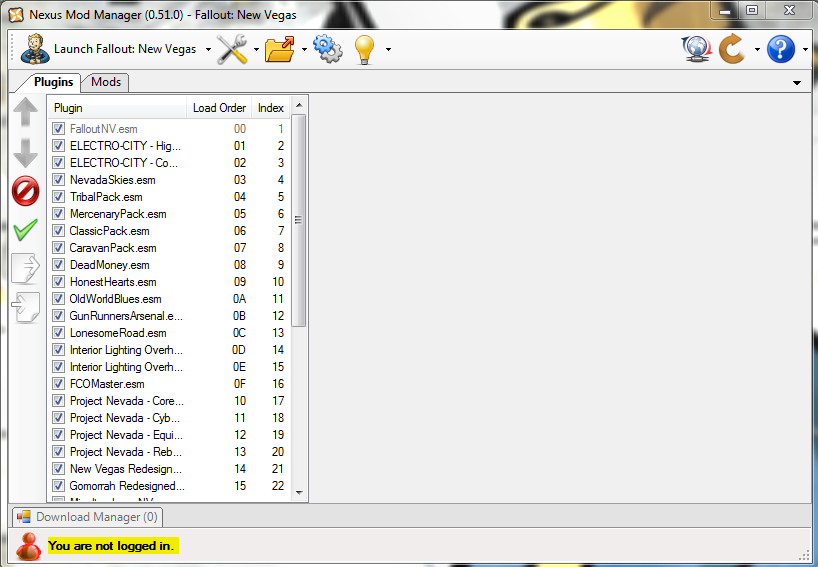
Task: Click the Nexus Mod Manager title bar logo
Action: [x=16, y=15]
